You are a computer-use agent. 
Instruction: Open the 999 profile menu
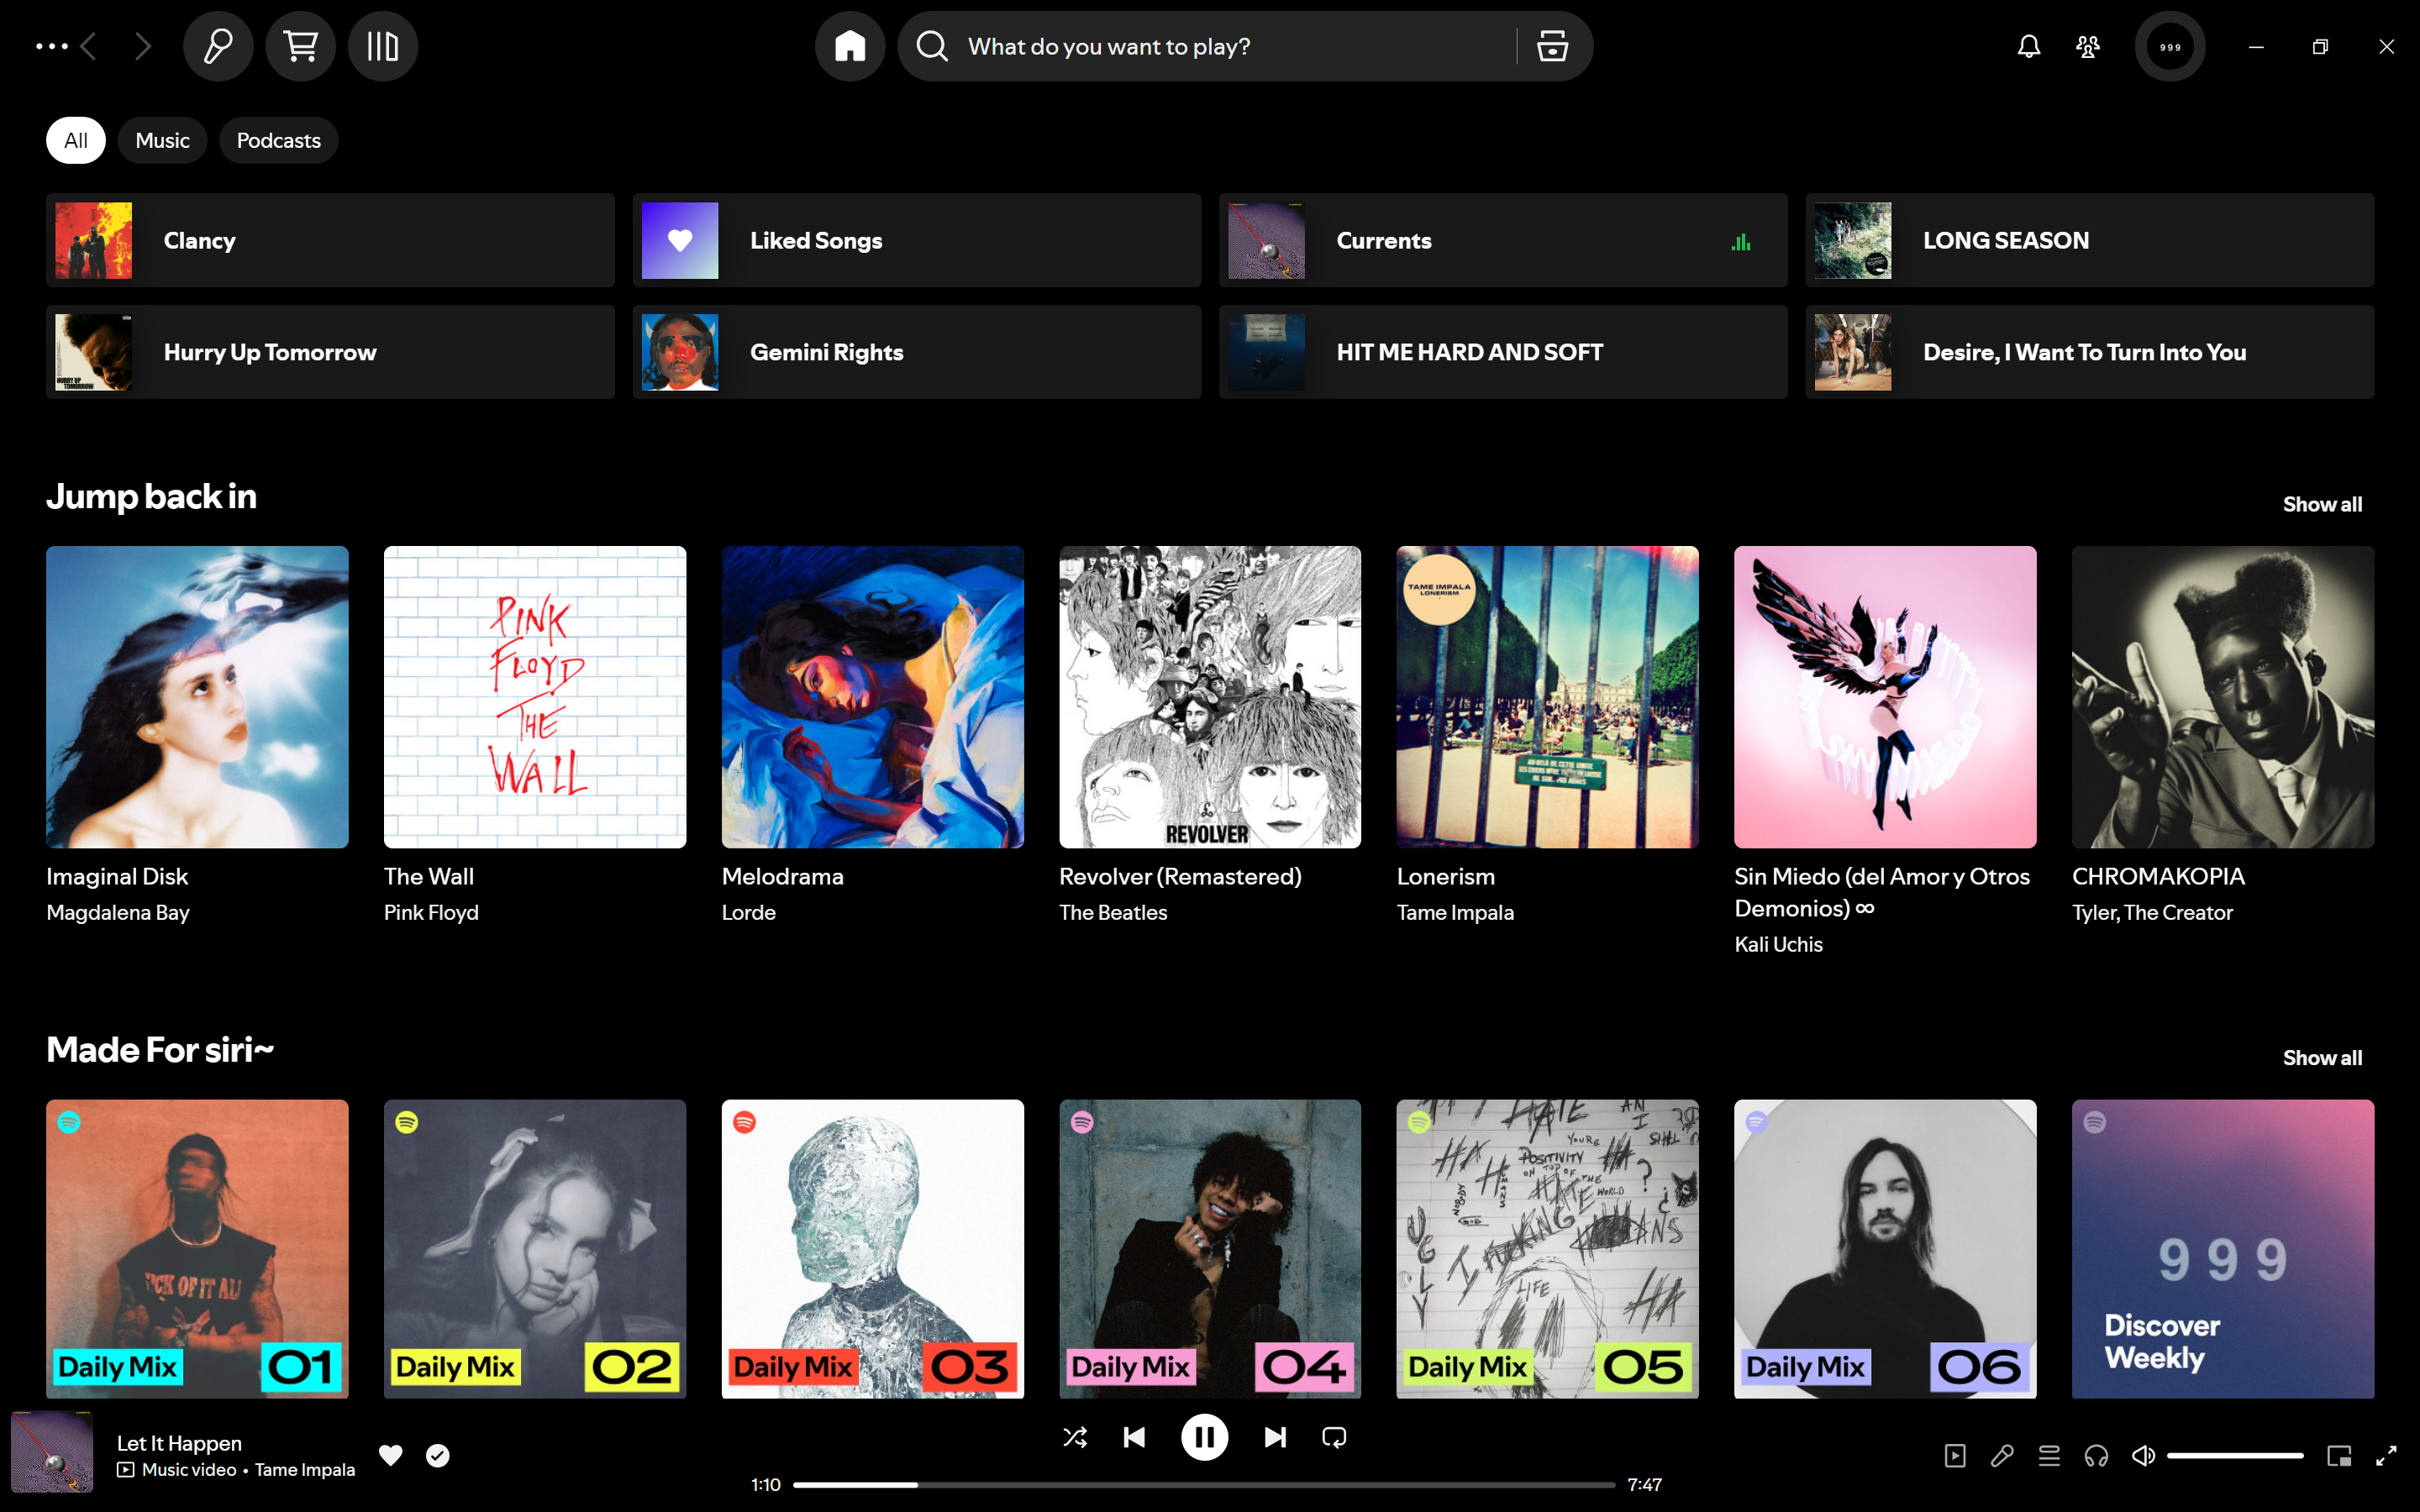click(x=2169, y=46)
